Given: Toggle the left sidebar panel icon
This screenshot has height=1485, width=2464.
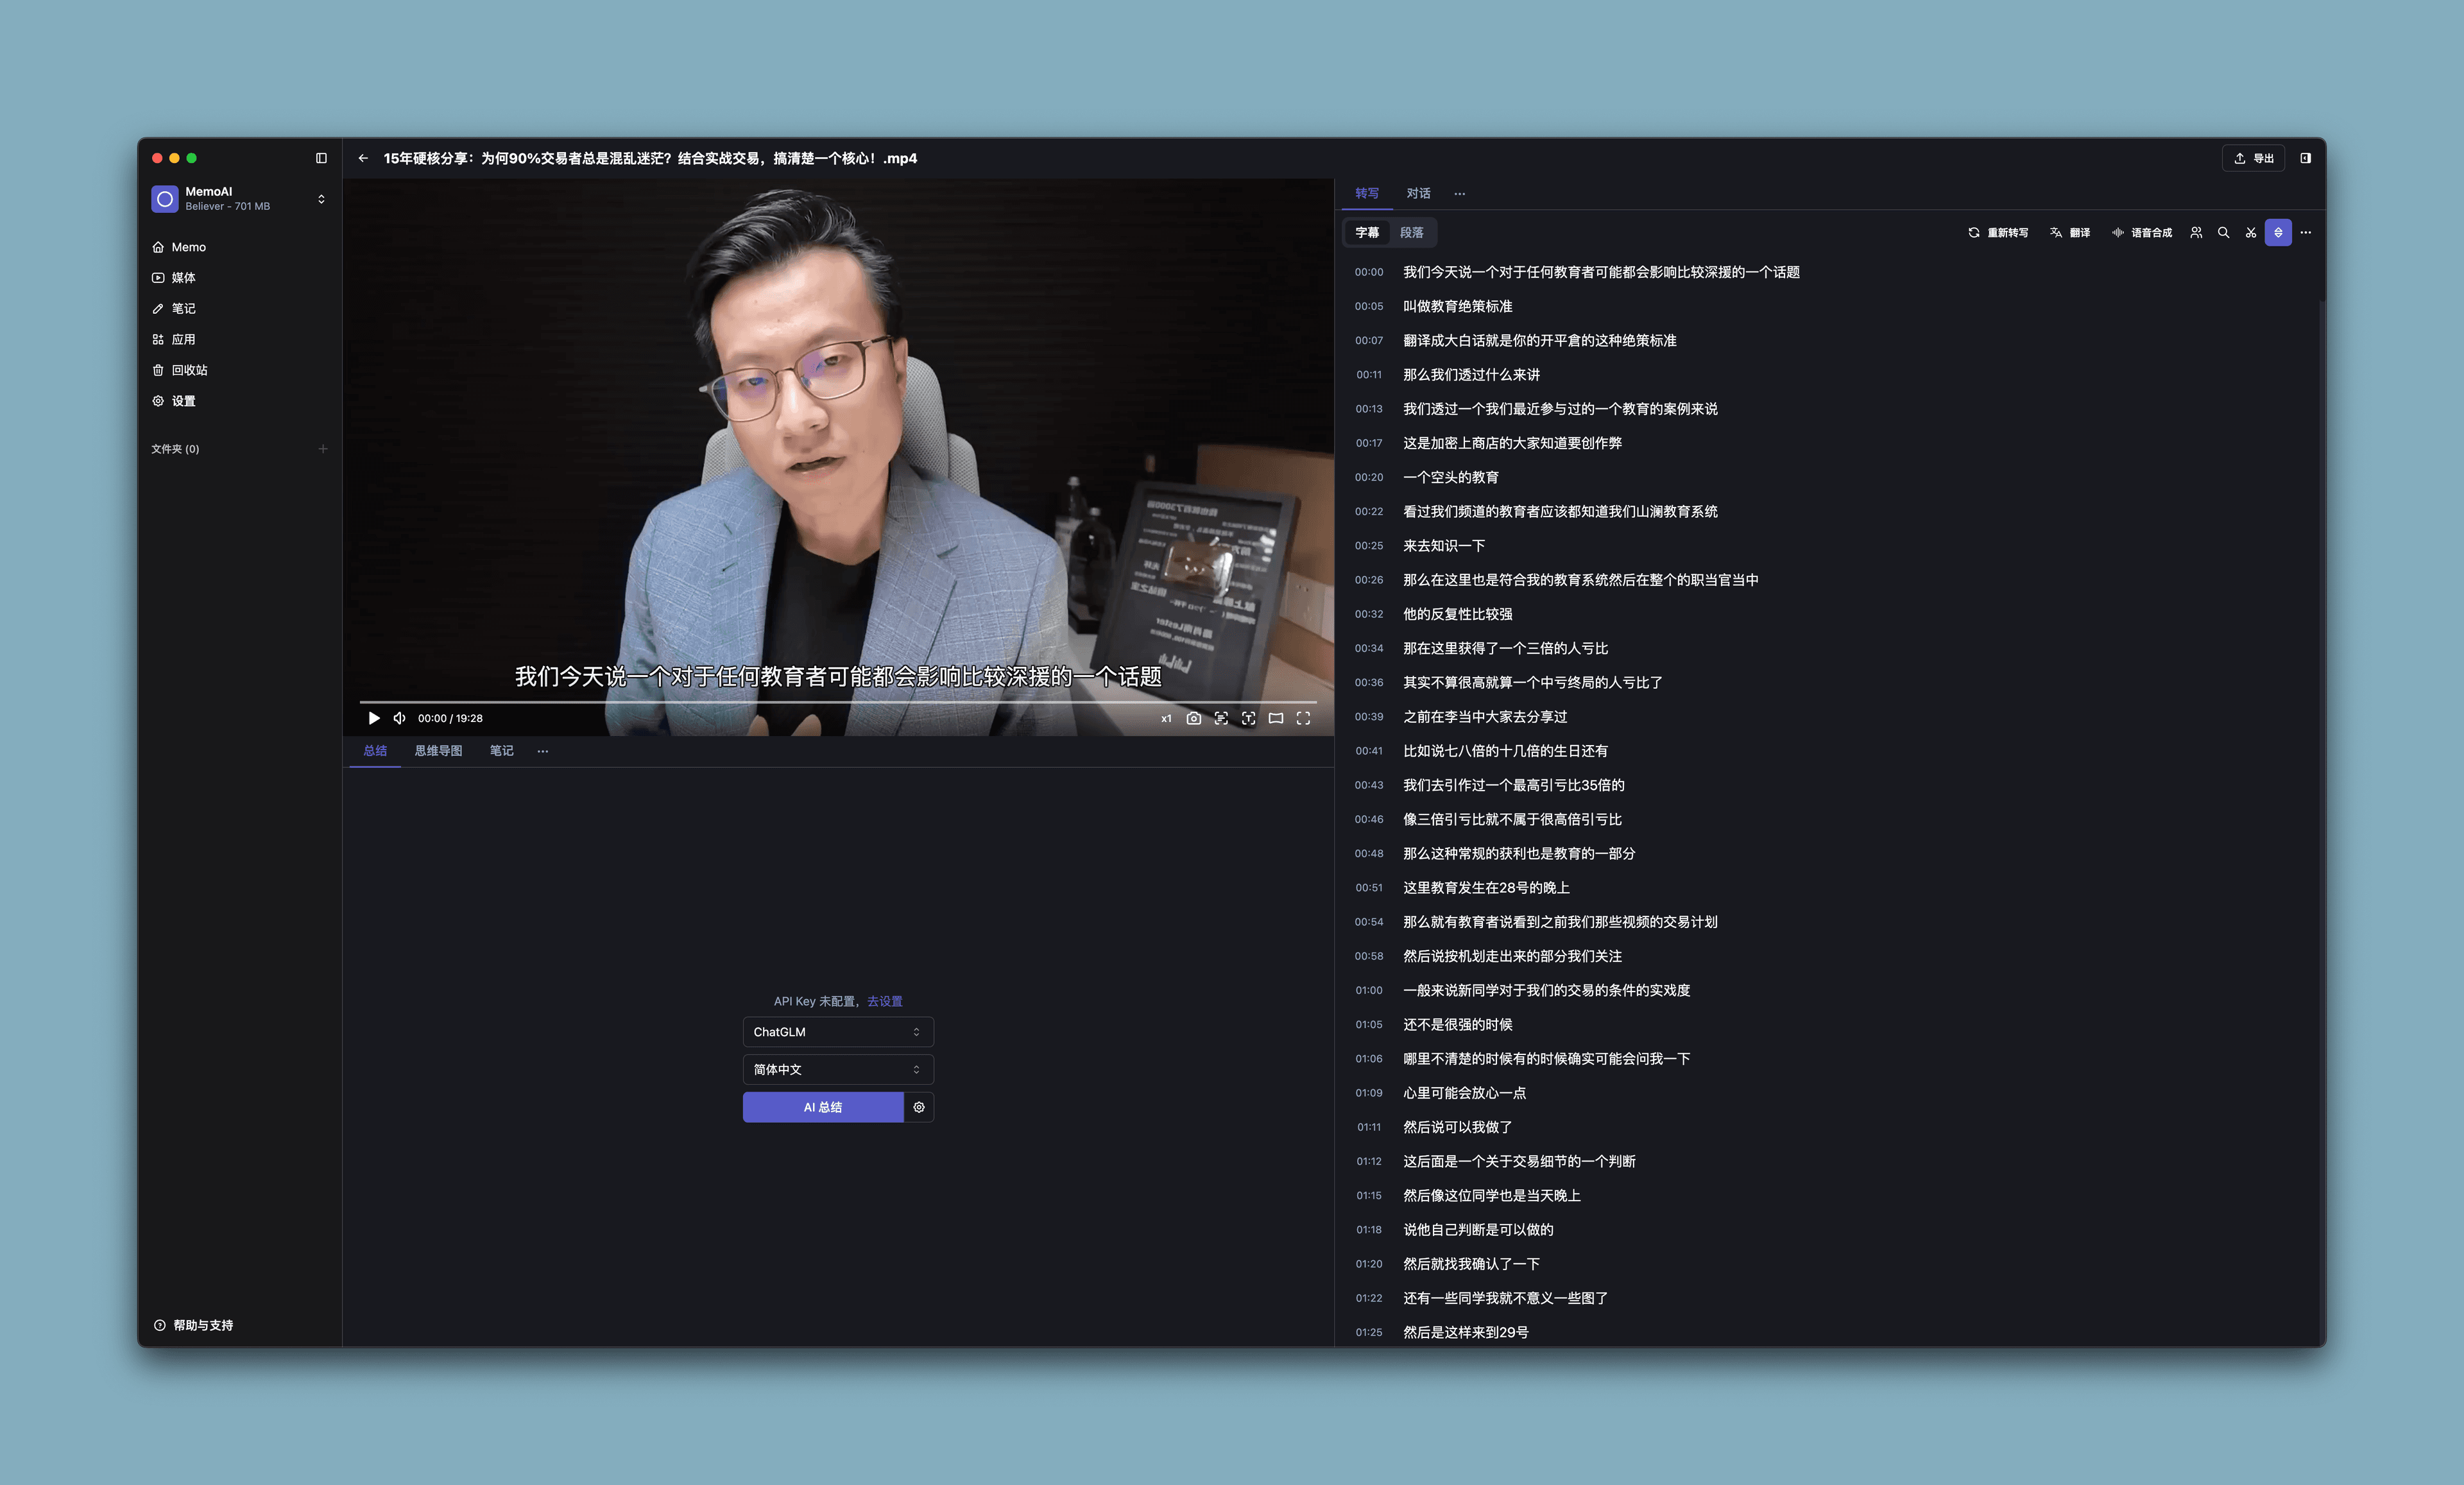Looking at the screenshot, I should [321, 158].
